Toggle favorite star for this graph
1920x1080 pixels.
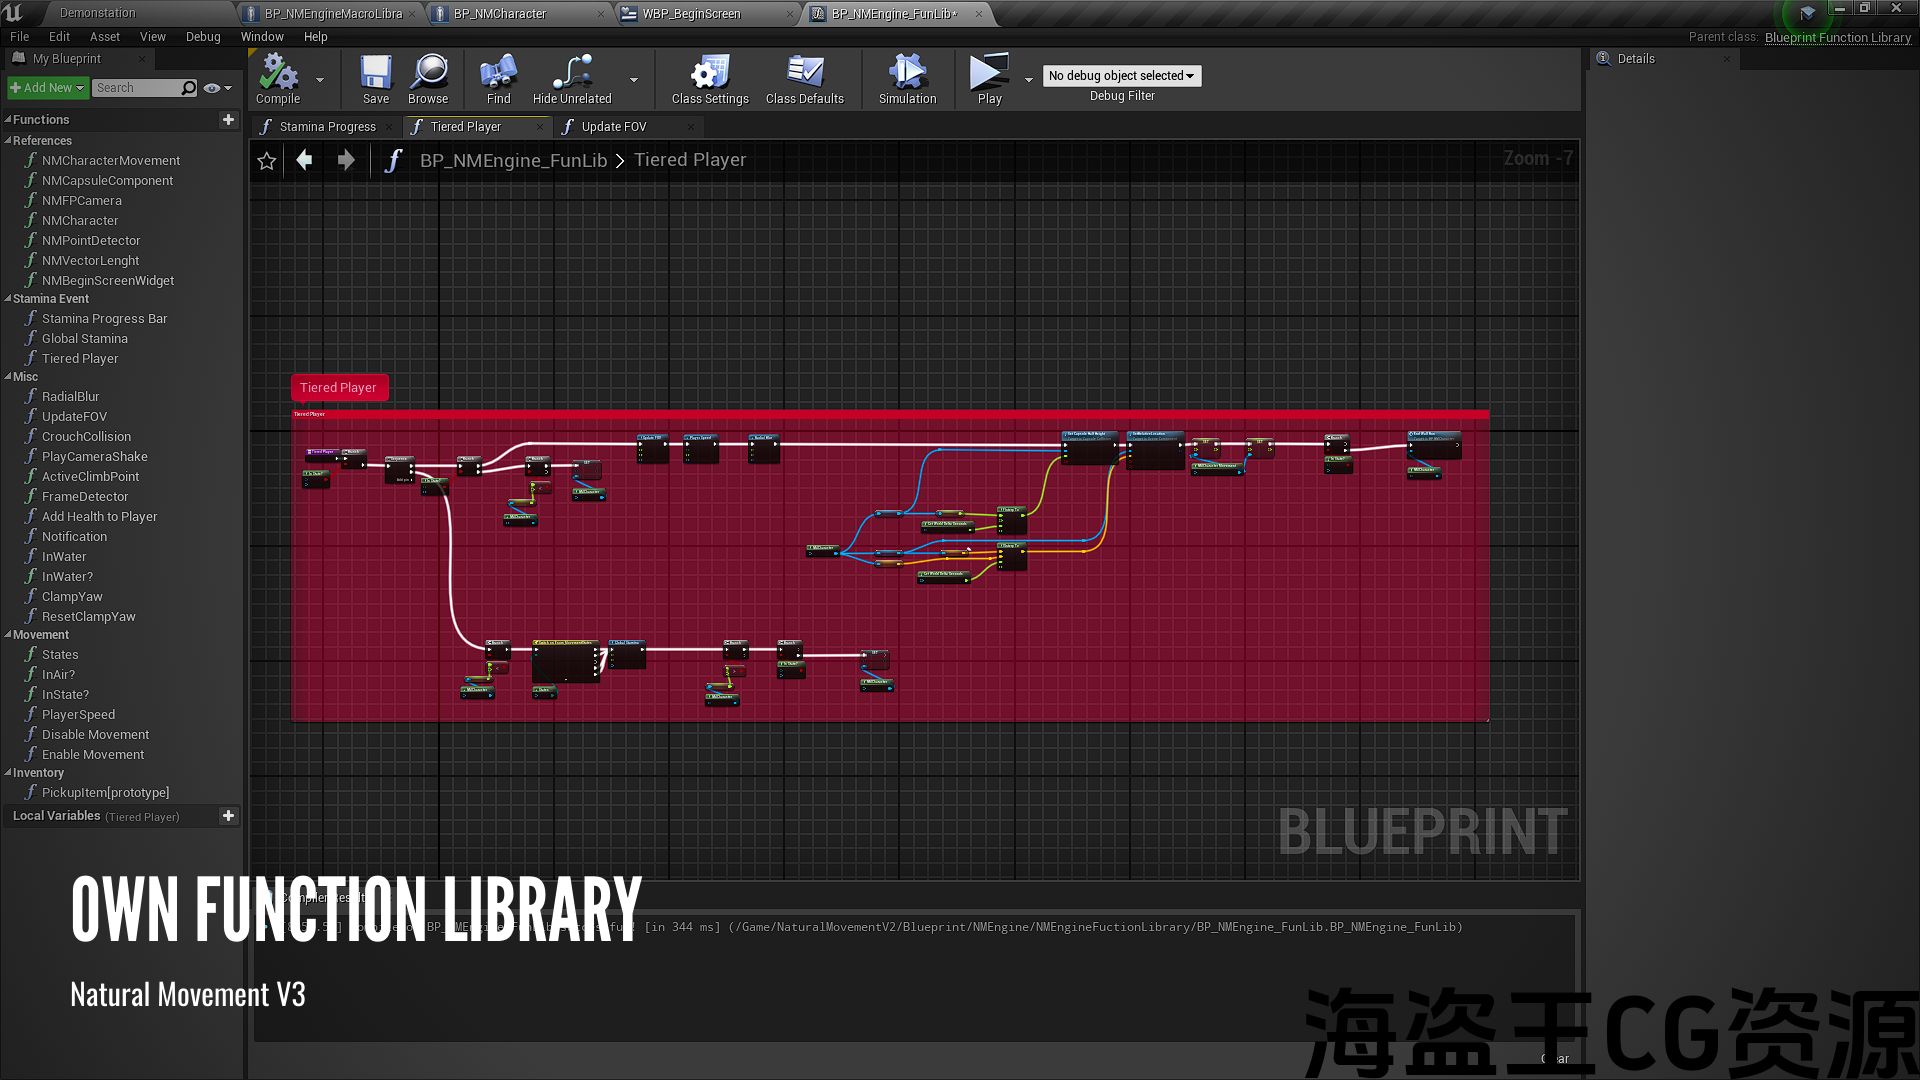click(266, 161)
